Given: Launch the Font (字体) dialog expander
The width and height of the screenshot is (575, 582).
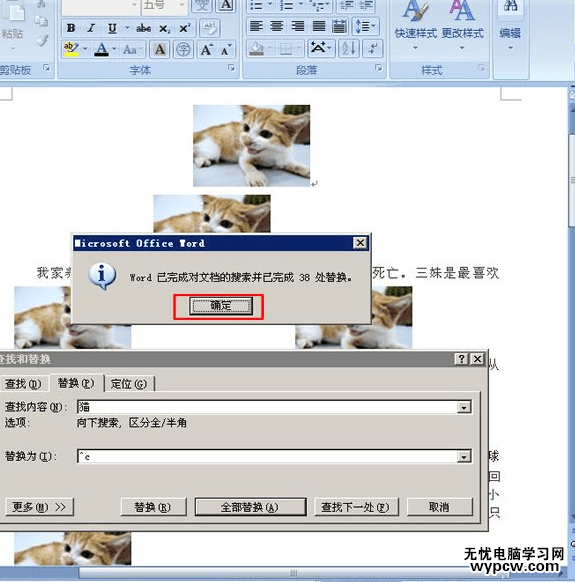Looking at the screenshot, I should pyautogui.click(x=232, y=68).
